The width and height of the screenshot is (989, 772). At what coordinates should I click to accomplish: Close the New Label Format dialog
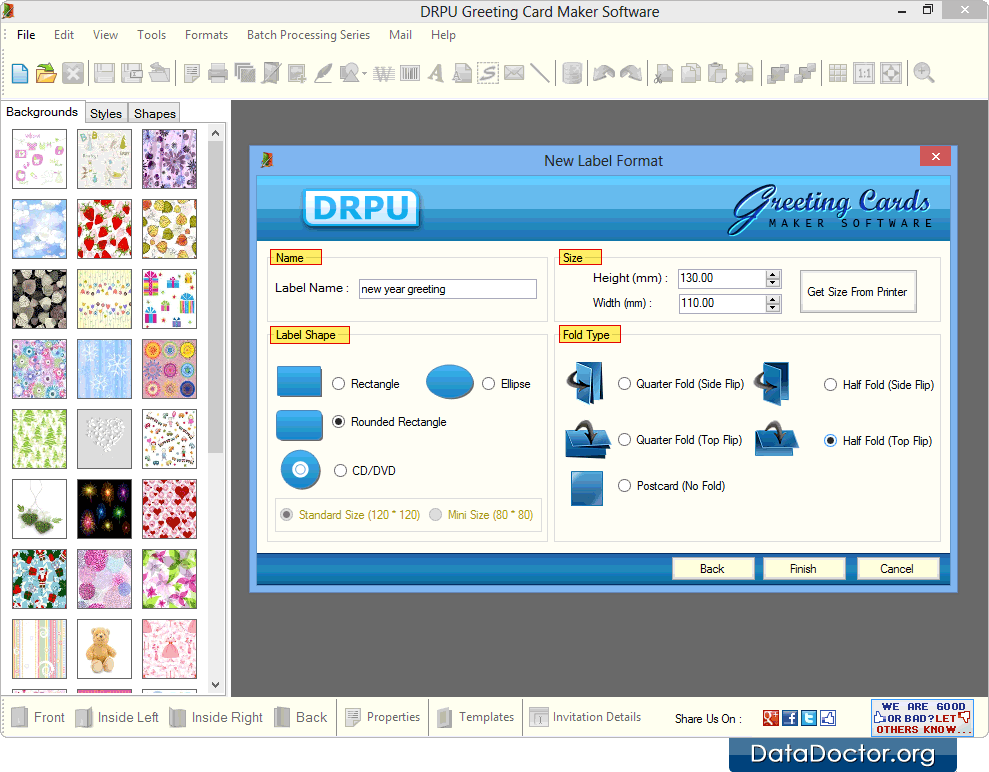(x=936, y=156)
